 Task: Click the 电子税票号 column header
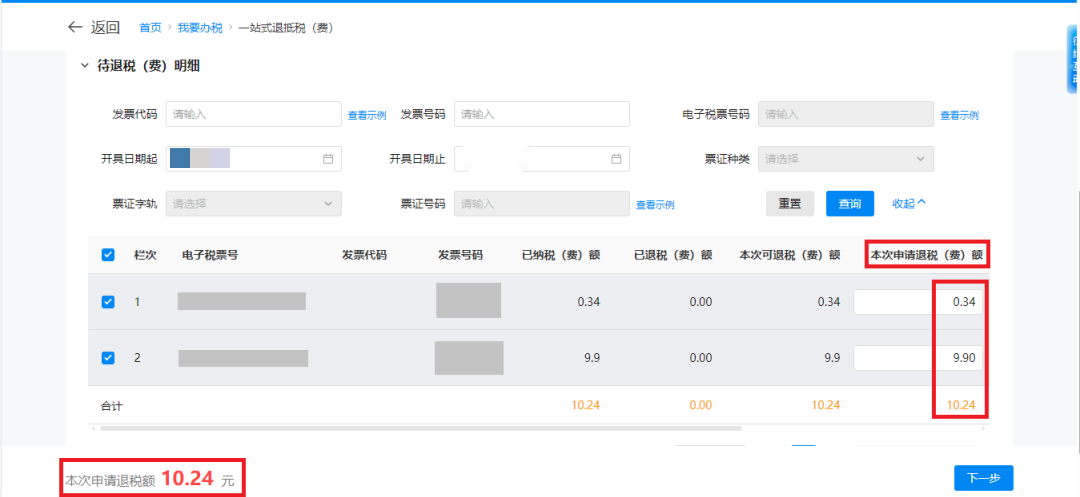pos(210,255)
